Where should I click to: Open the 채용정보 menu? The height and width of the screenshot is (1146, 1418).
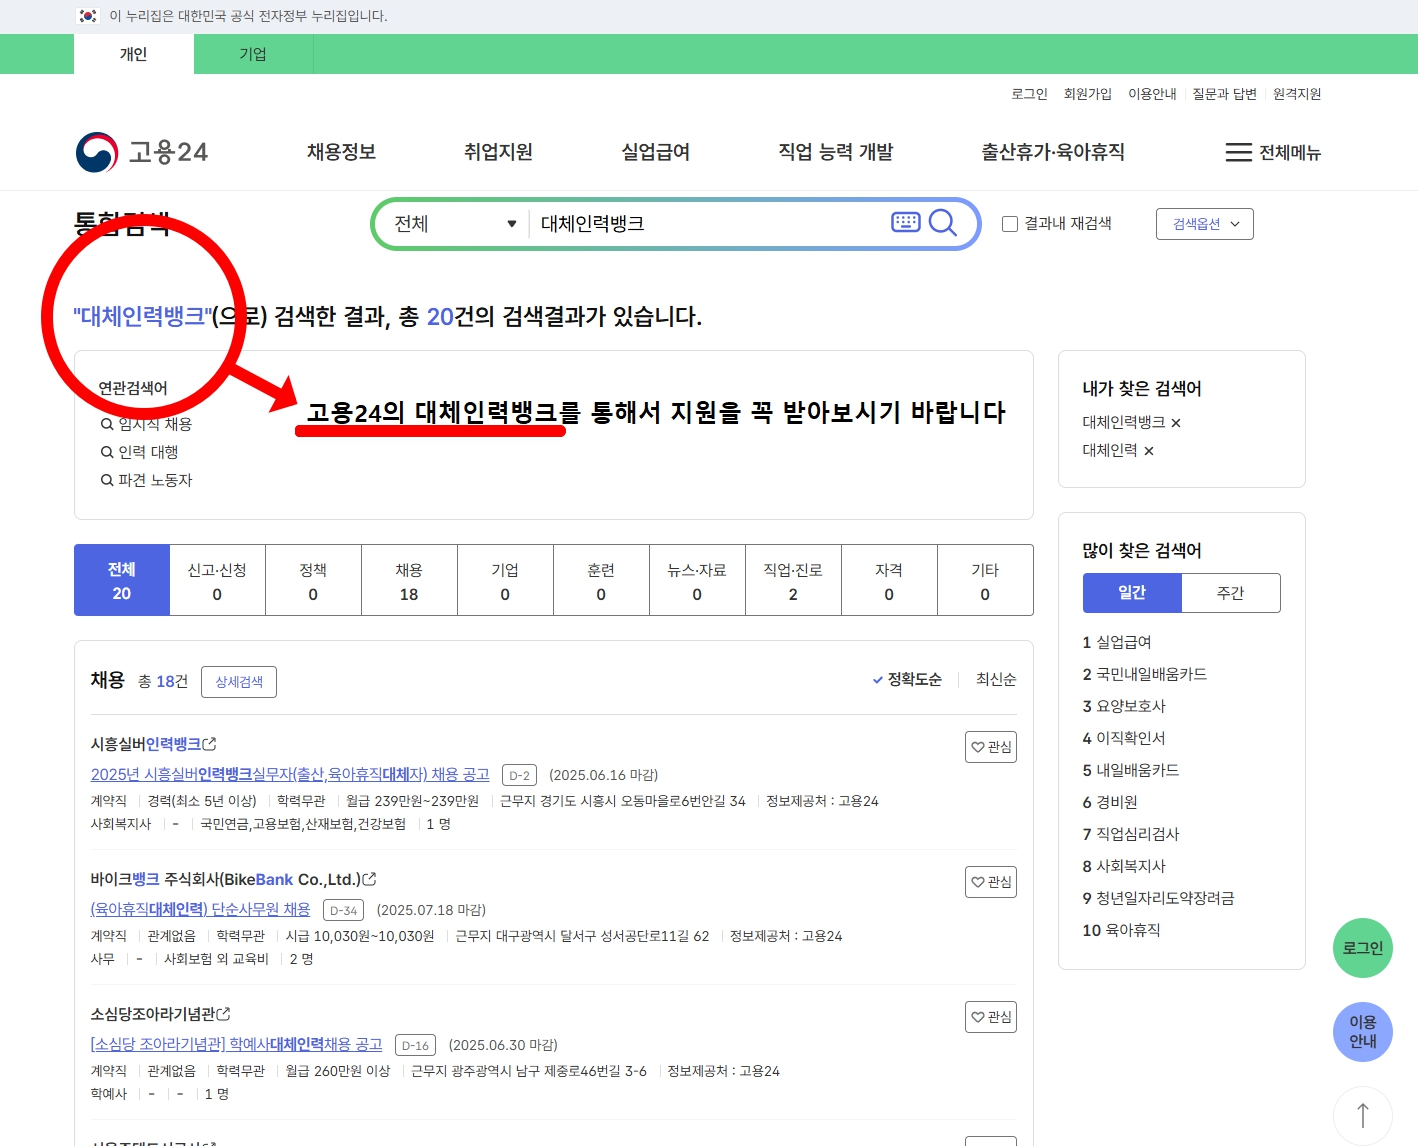[x=341, y=152]
